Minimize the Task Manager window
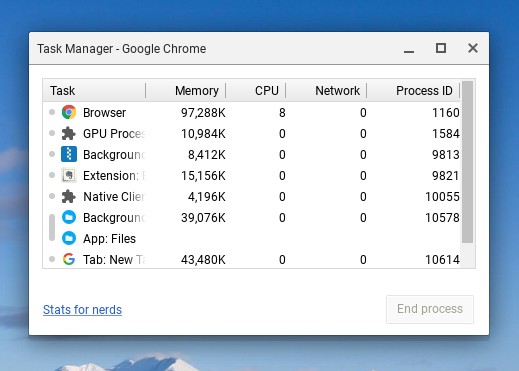This screenshot has height=371, width=519. (x=409, y=50)
